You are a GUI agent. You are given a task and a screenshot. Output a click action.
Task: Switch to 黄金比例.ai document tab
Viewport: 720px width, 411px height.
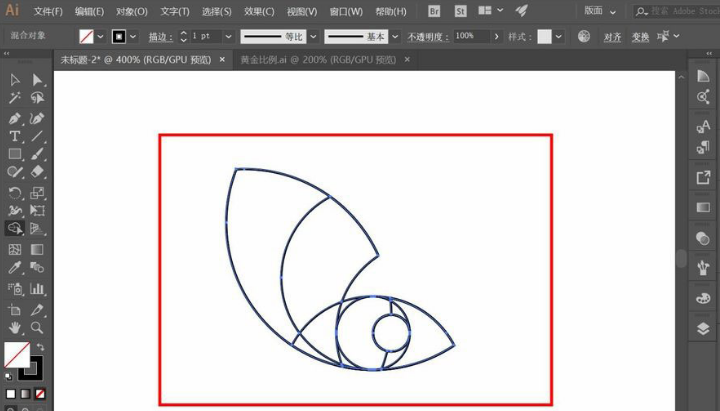point(318,60)
